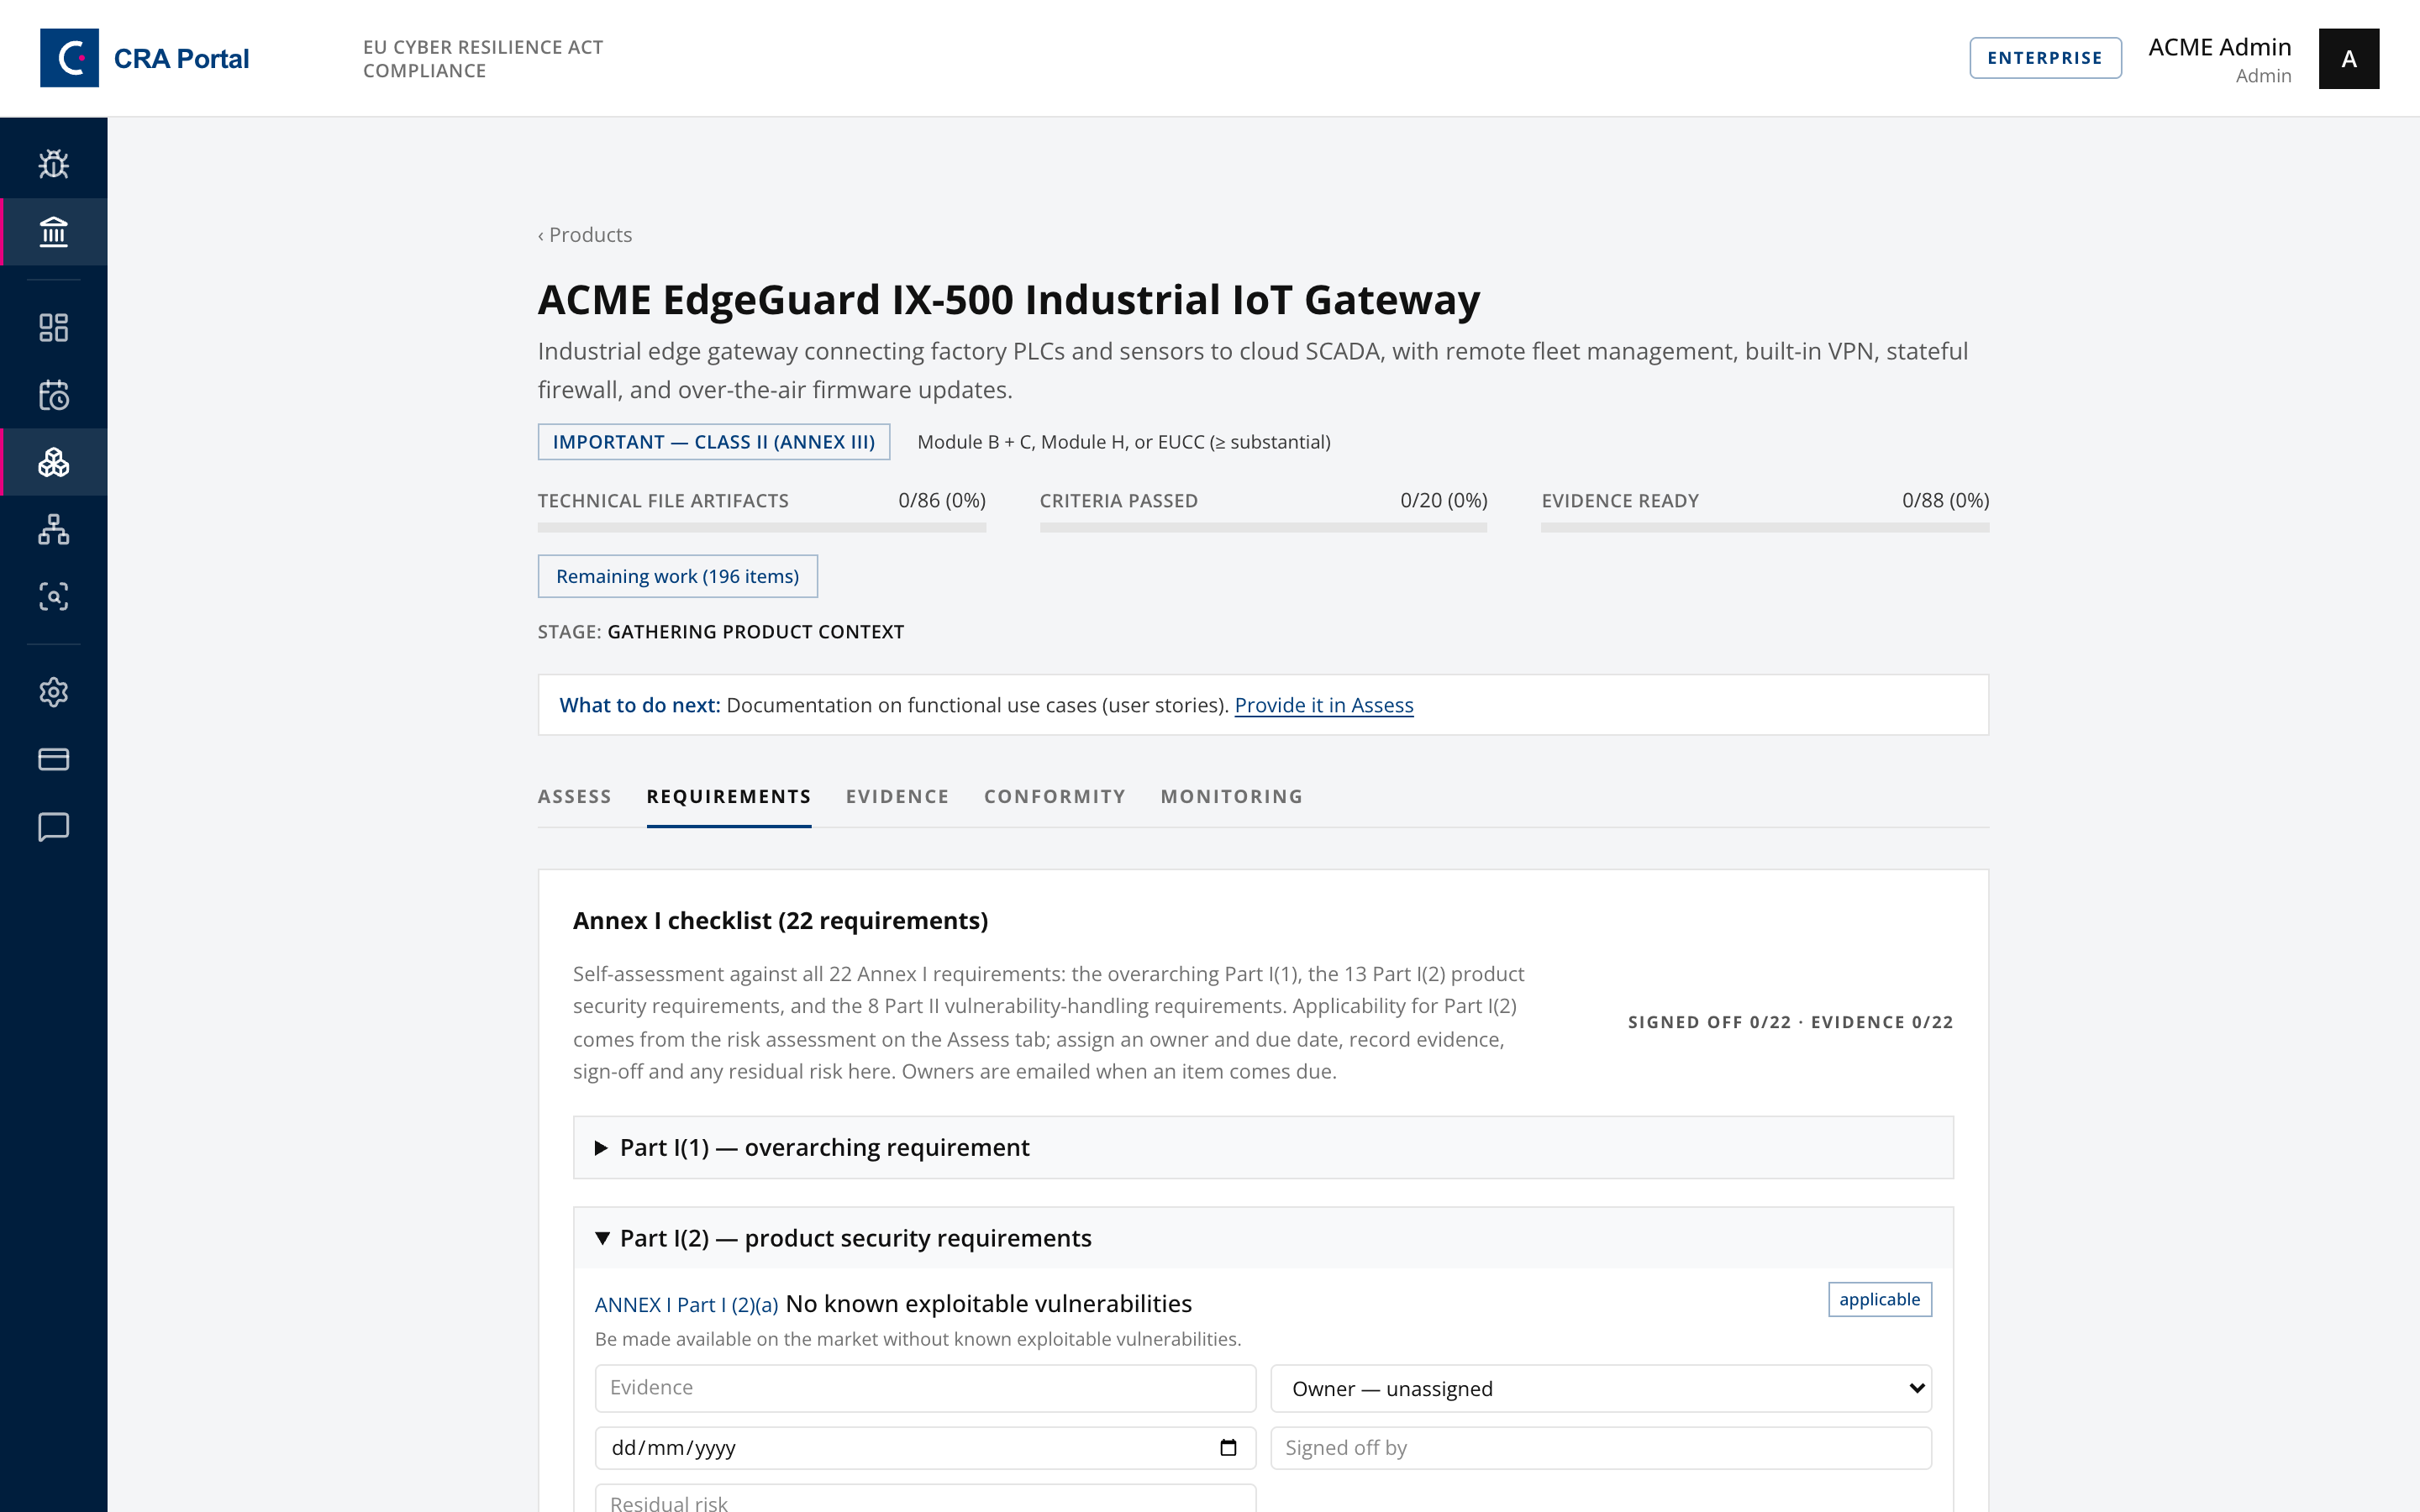2420x1512 pixels.
Task: Click the 'SIGNED OFF 0/22 · EVIDENCE 0/22' counter
Action: tap(1790, 1022)
